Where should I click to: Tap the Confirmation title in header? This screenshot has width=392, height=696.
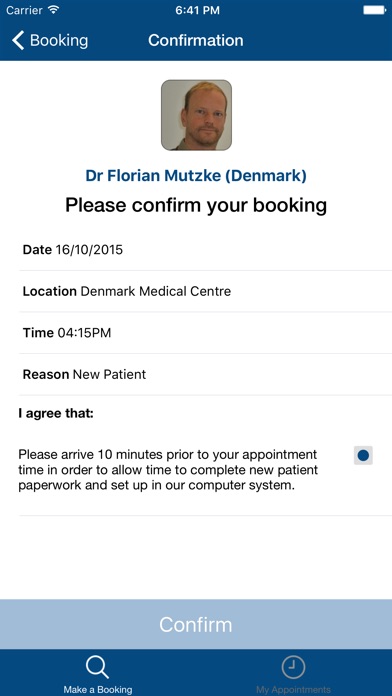pyautogui.click(x=196, y=40)
